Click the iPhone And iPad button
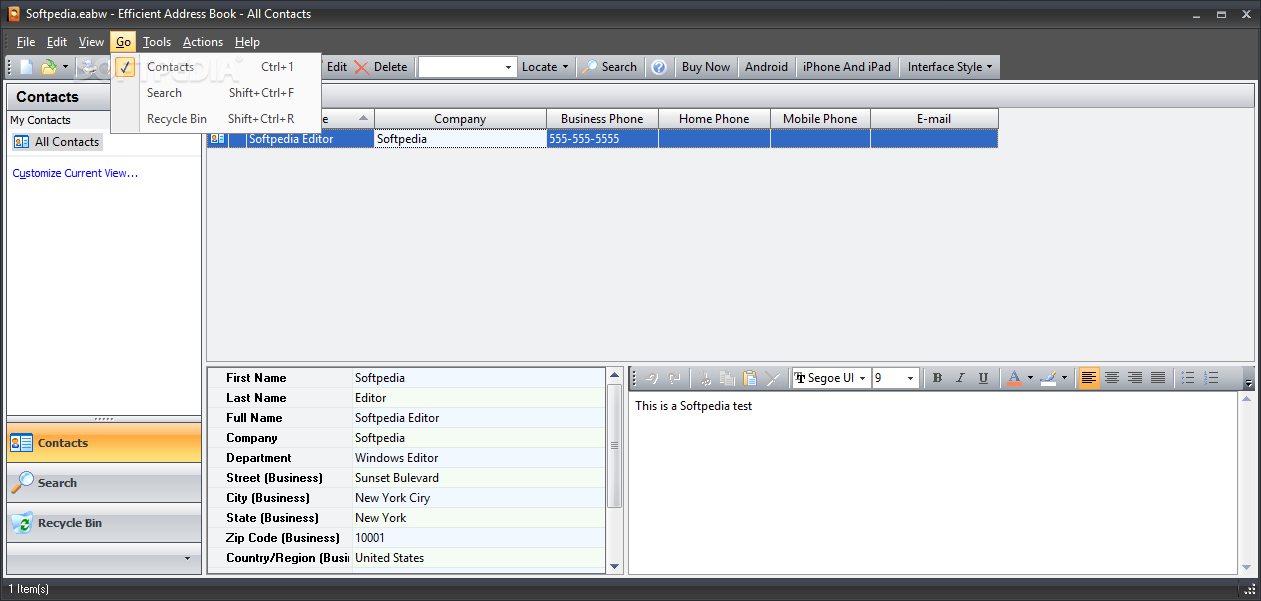Image resolution: width=1261 pixels, height=601 pixels. [x=847, y=67]
